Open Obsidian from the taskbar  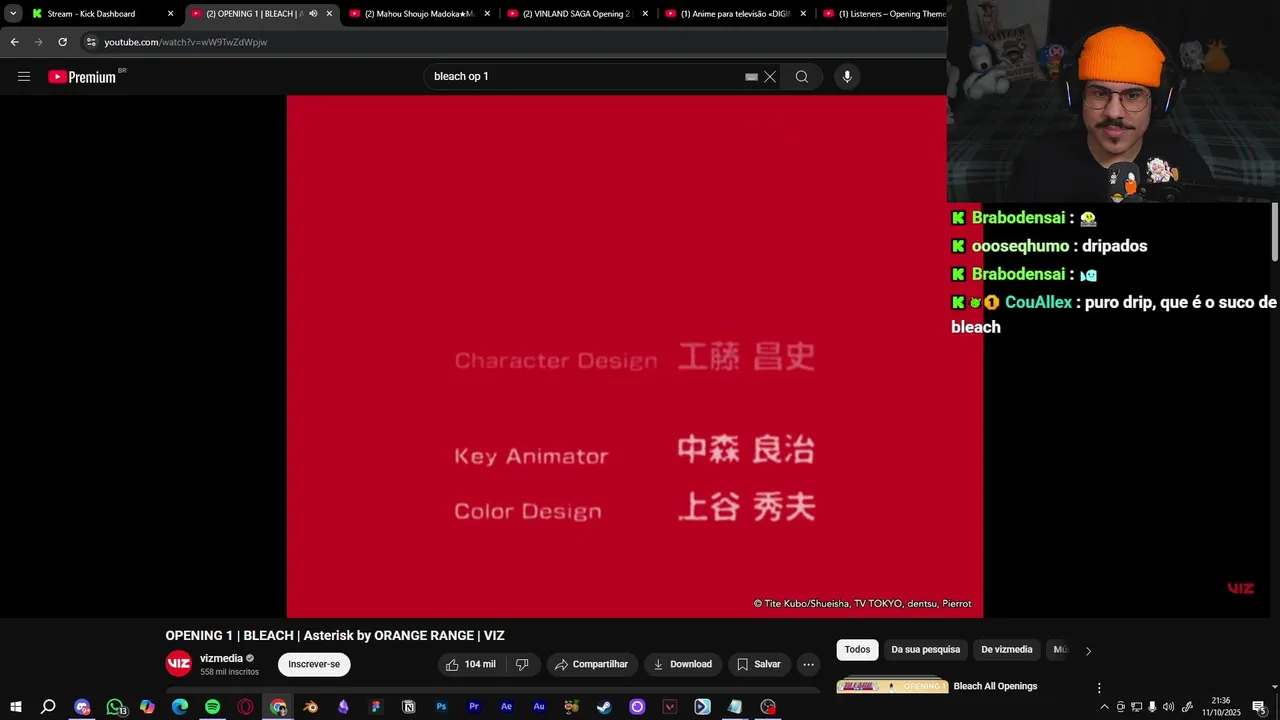[x=343, y=707]
